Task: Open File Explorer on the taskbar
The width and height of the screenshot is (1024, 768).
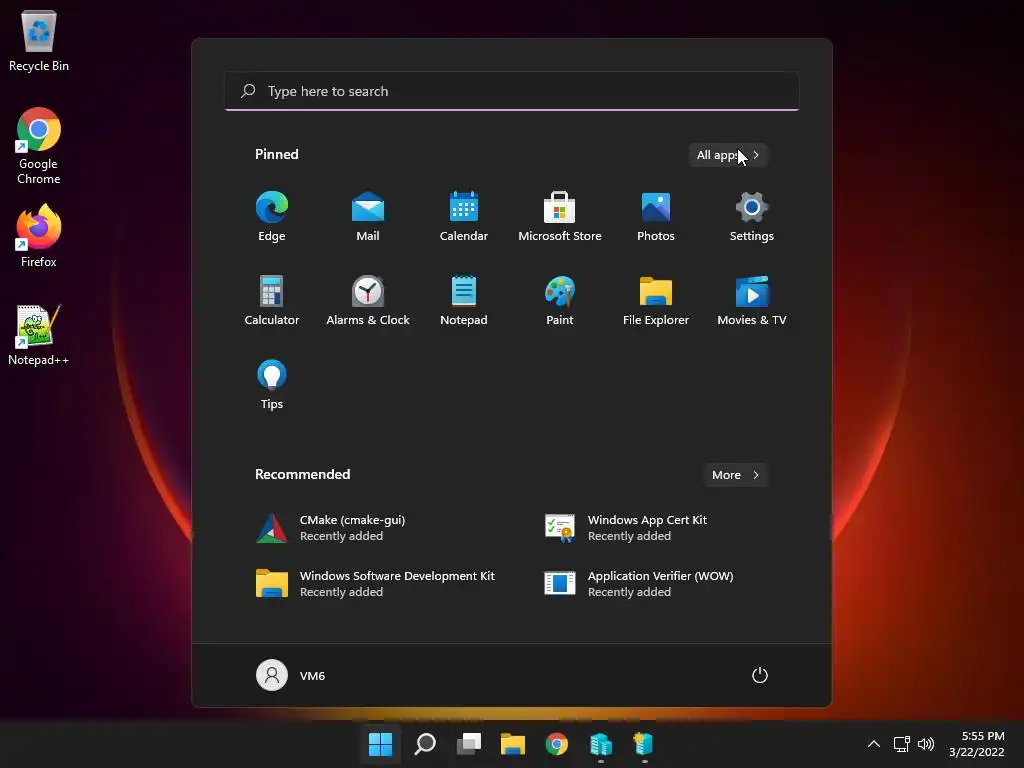Action: 513,744
